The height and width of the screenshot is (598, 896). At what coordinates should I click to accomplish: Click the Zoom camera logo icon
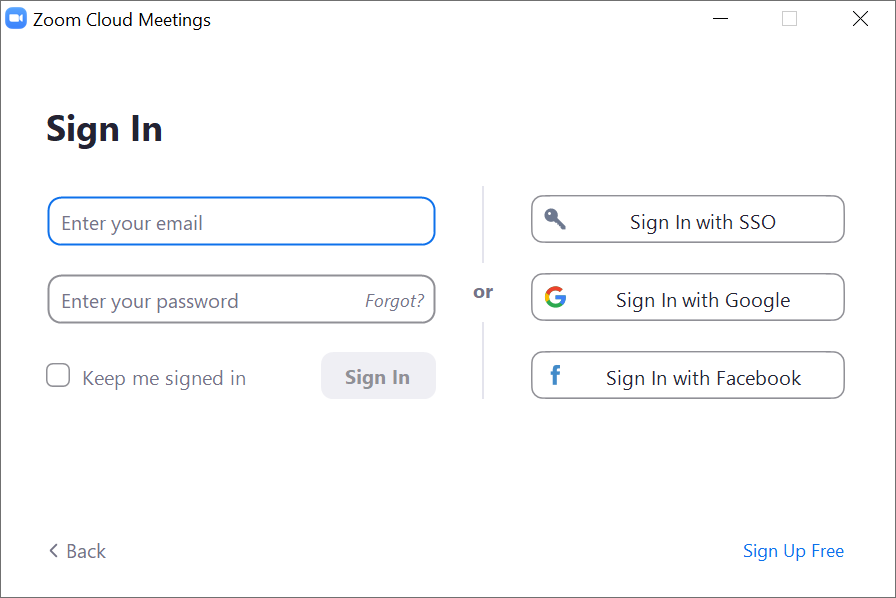pos(16,19)
